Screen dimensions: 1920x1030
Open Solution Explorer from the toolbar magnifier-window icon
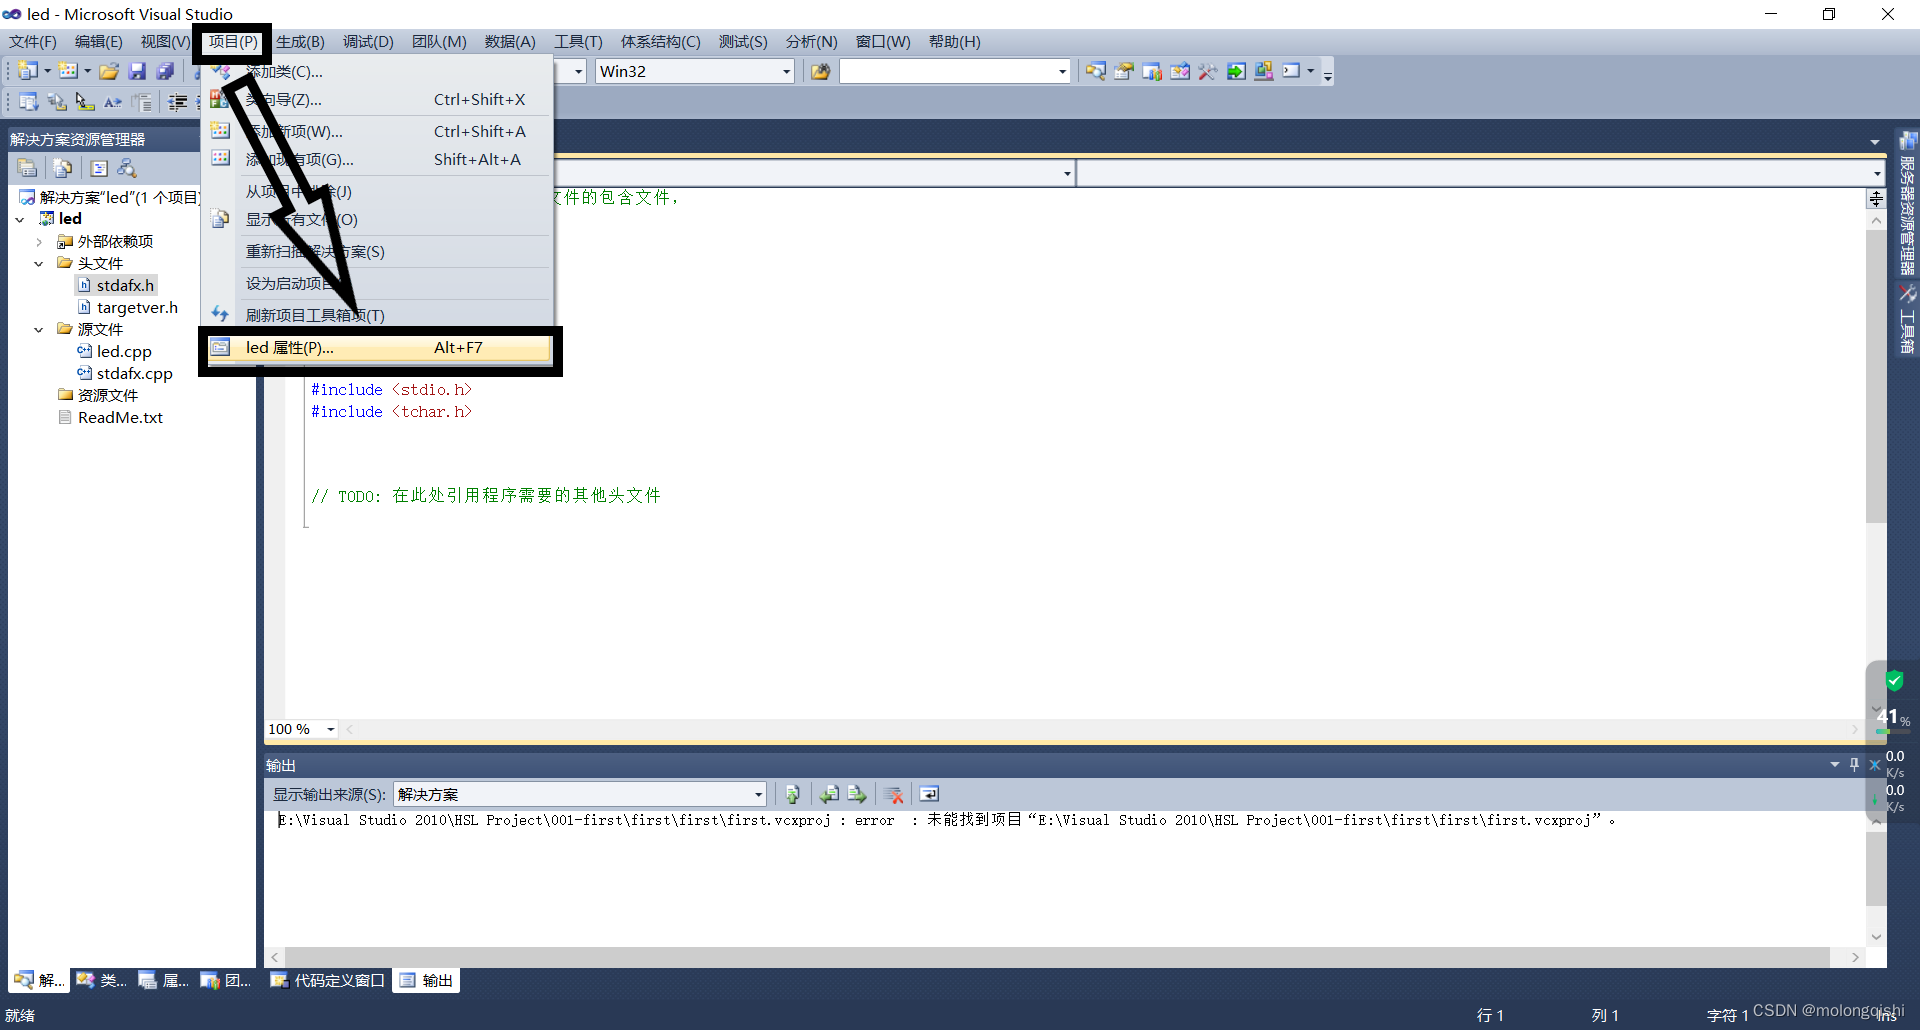(x=1096, y=71)
